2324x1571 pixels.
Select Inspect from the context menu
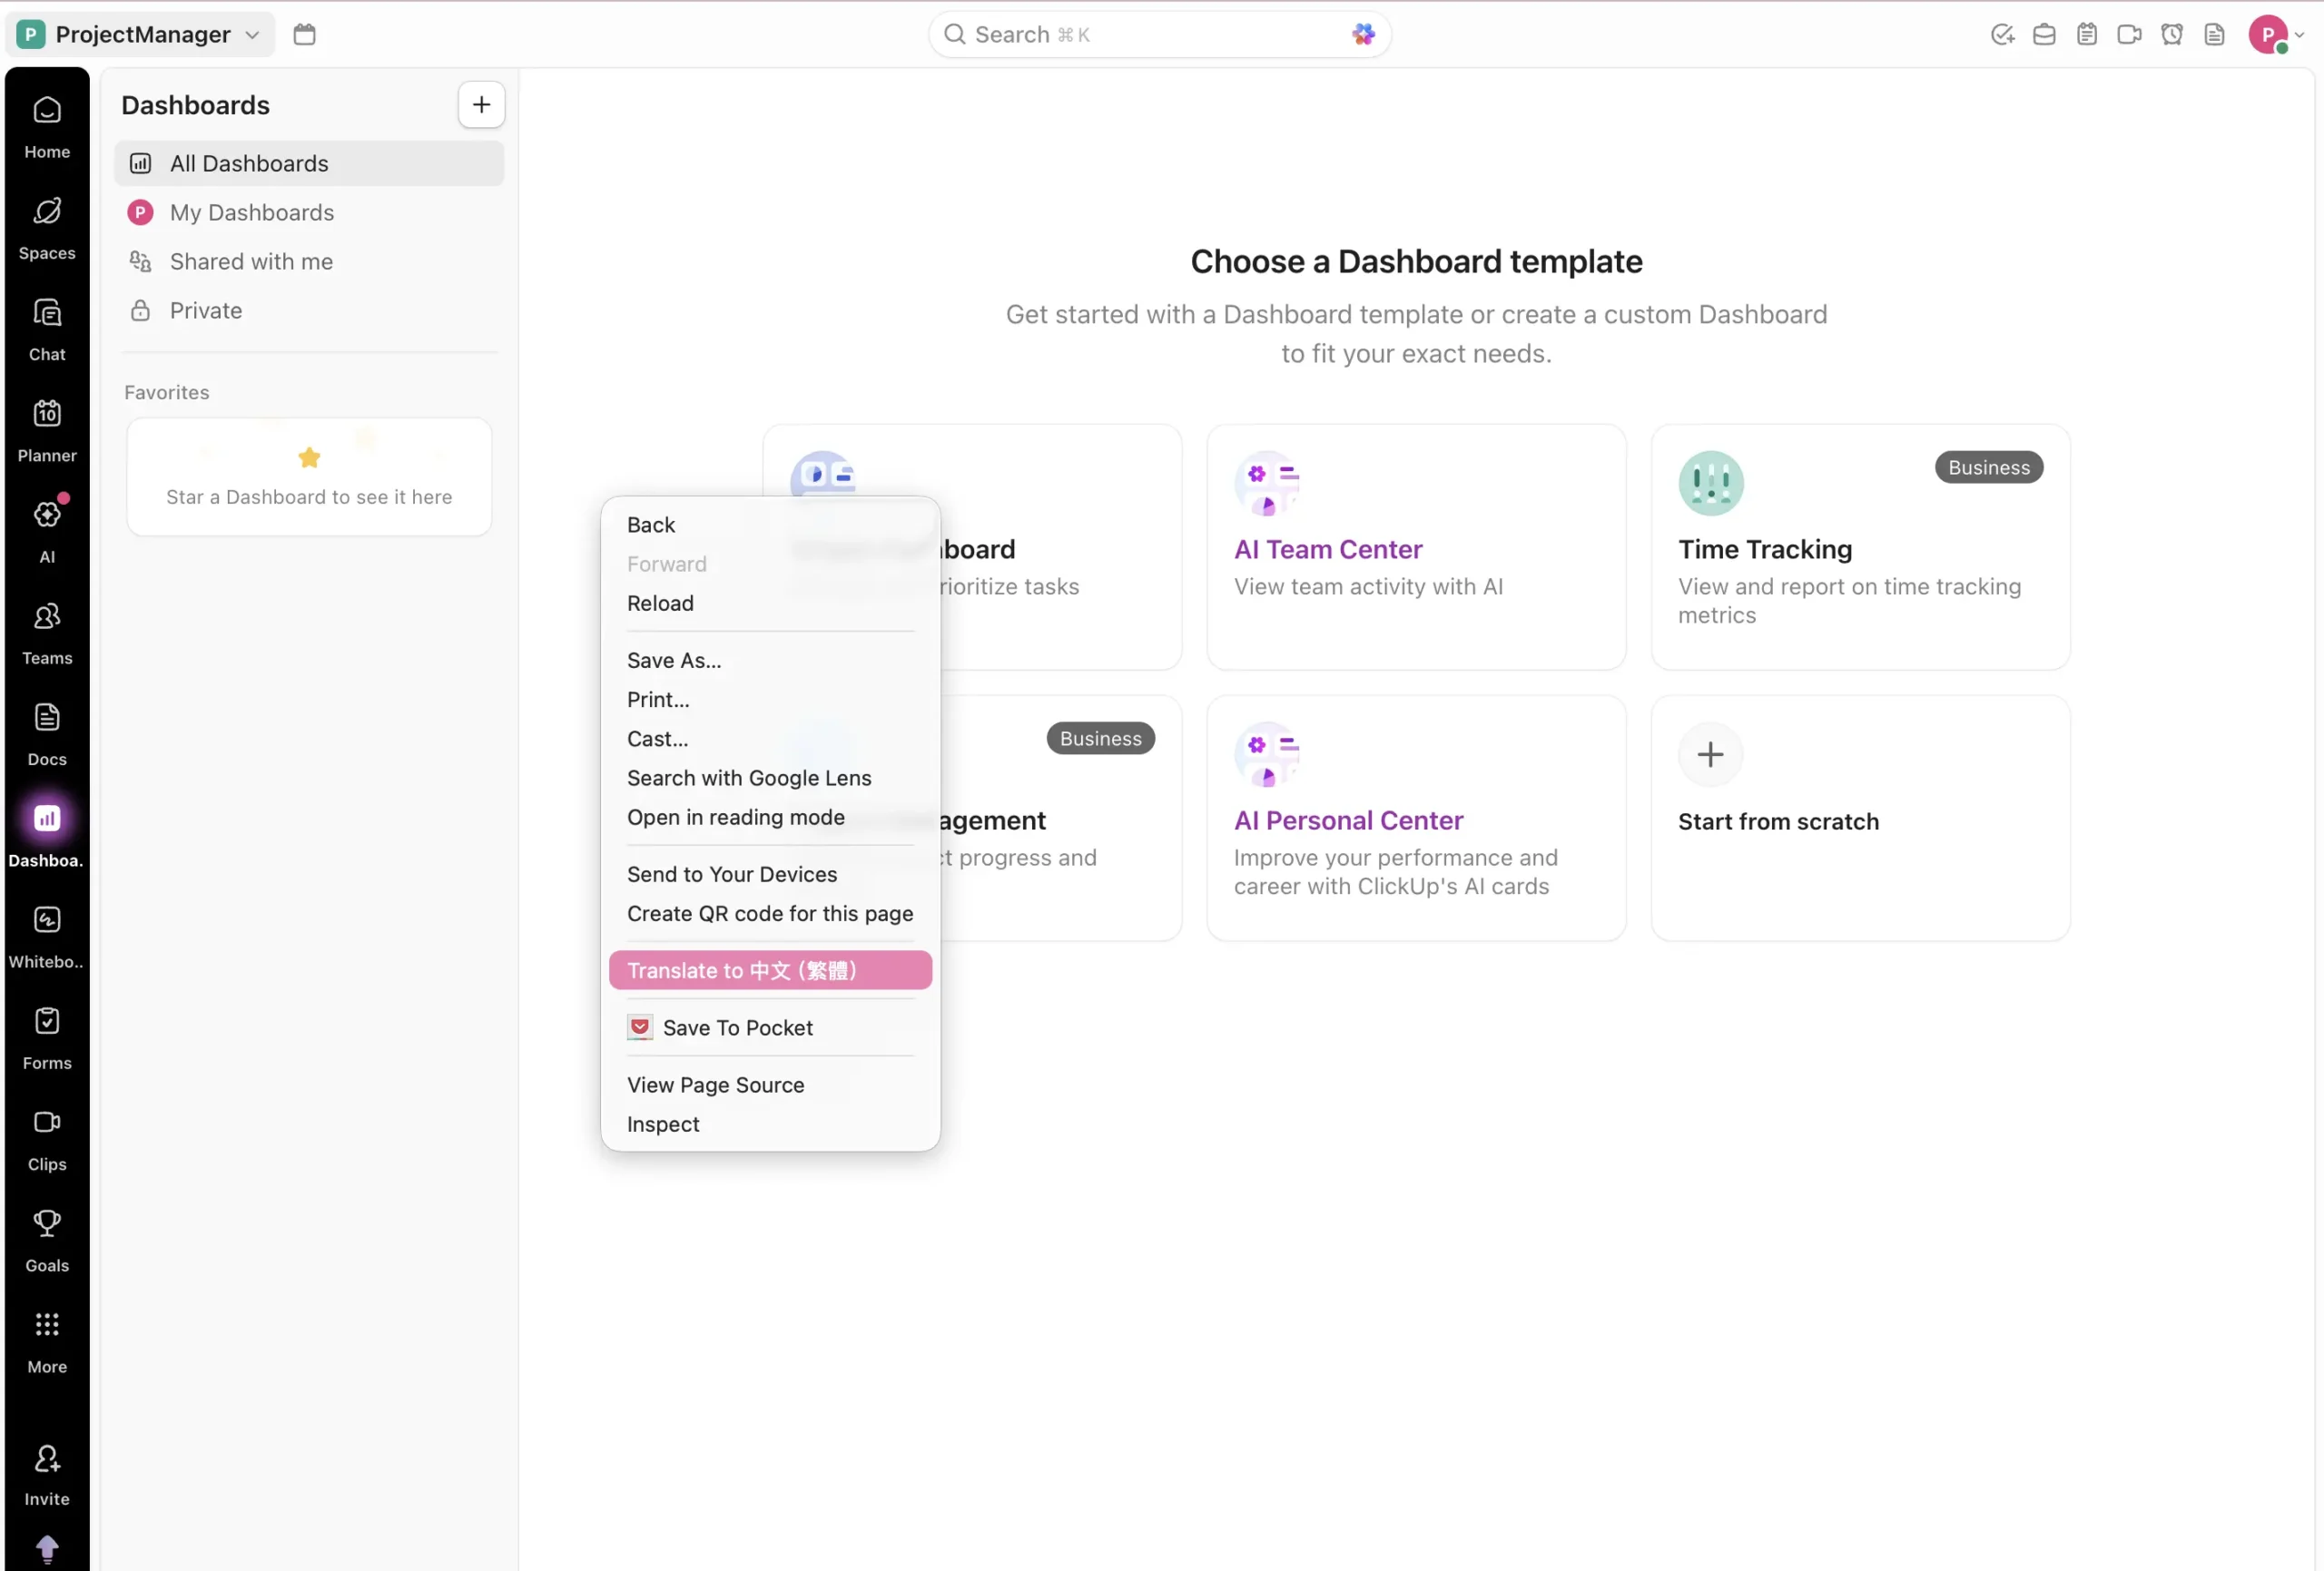pyautogui.click(x=663, y=1124)
